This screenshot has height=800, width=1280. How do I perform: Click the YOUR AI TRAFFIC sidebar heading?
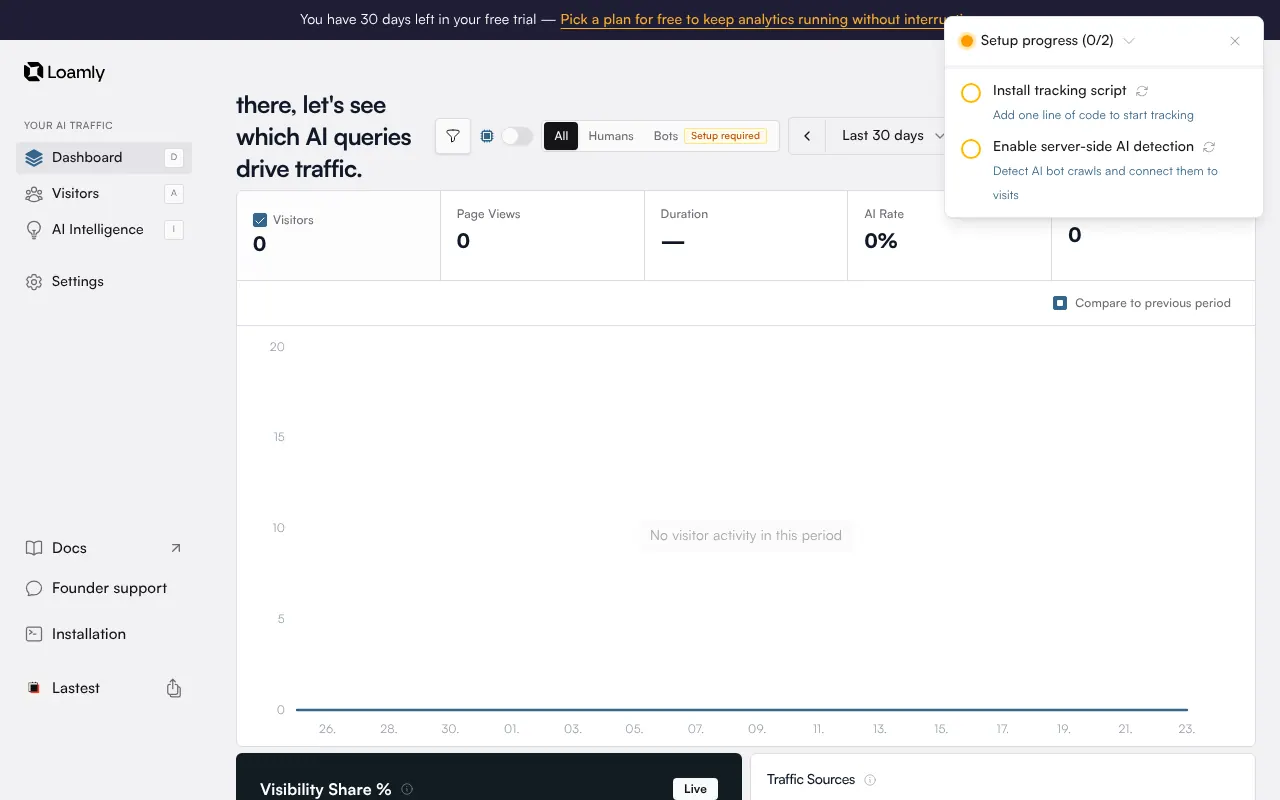point(68,126)
